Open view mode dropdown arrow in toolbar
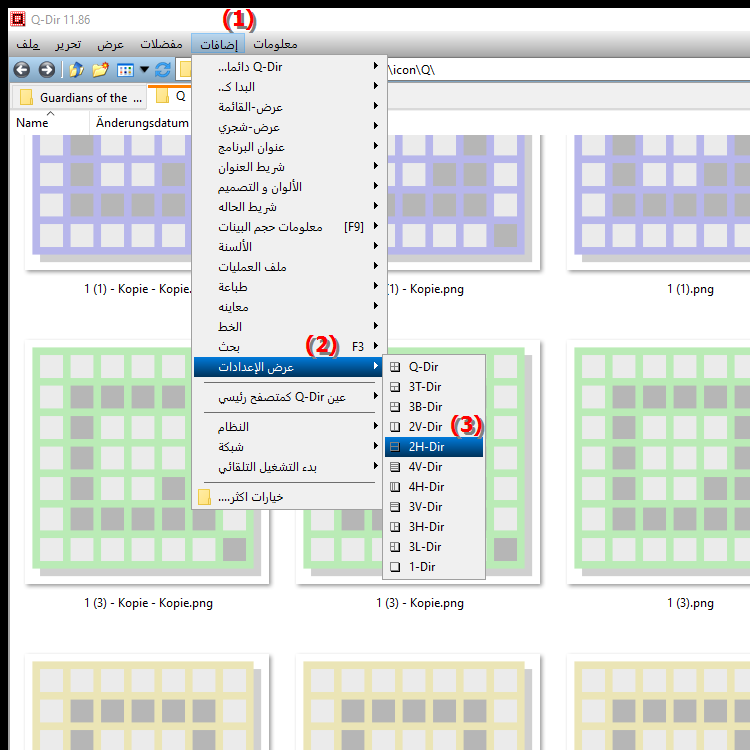The image size is (750, 750). coord(144,70)
